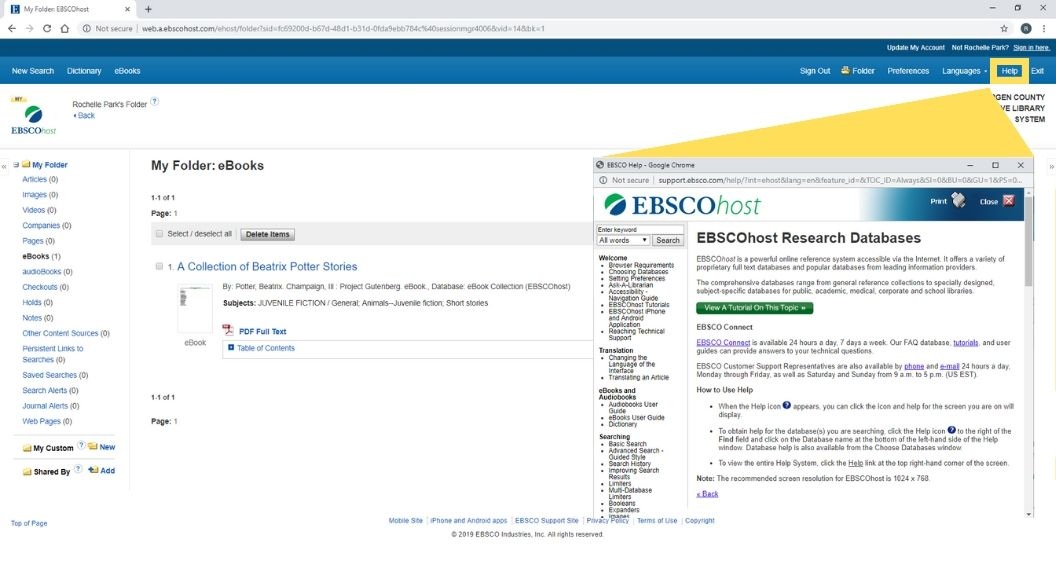Click help icon next to My Custom
Image resolution: width=1056 pixels, height=568 pixels.
coord(81,445)
